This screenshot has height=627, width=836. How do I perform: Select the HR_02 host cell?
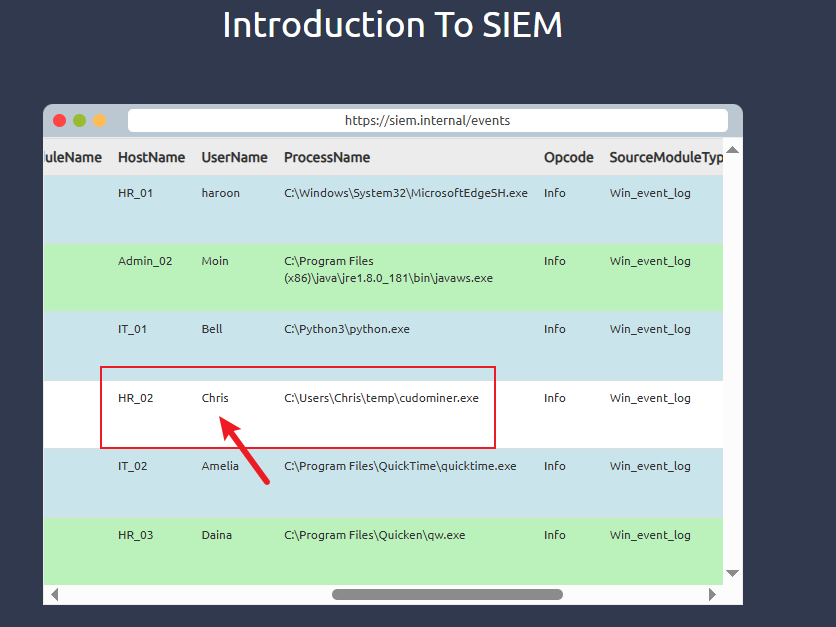click(135, 398)
